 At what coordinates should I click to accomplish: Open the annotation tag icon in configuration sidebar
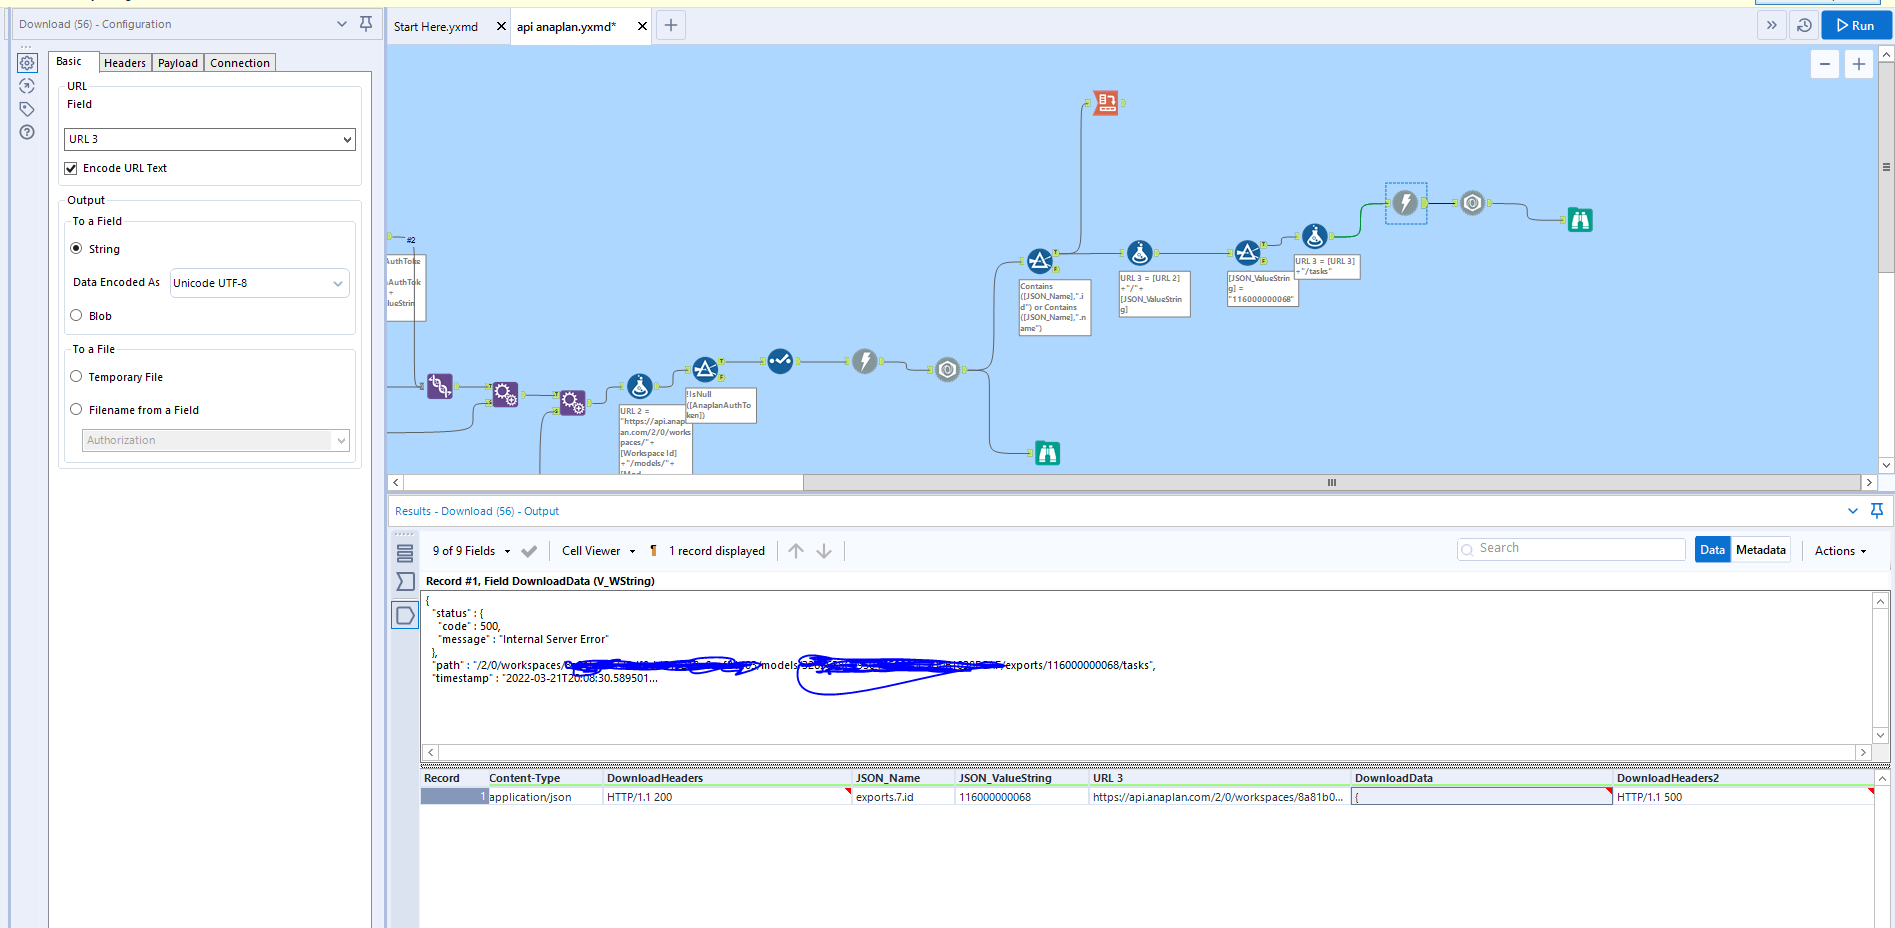pos(27,109)
